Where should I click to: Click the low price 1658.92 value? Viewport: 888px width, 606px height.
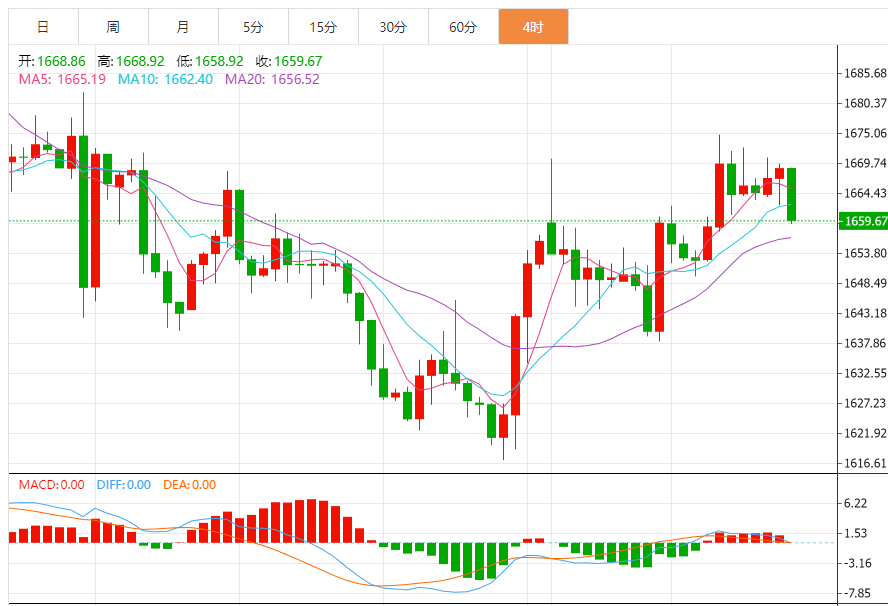pos(219,61)
